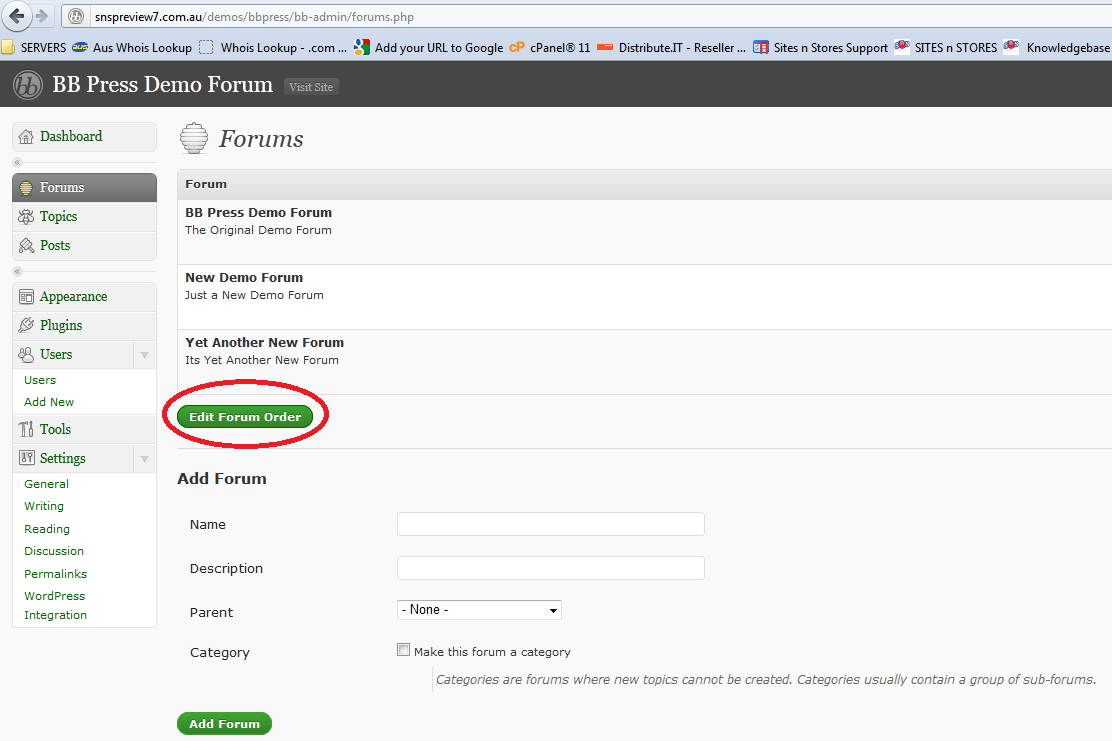The height and width of the screenshot is (741, 1112).
Task: Click the Aus Whois Lookup bookmark icon
Action: 80,48
